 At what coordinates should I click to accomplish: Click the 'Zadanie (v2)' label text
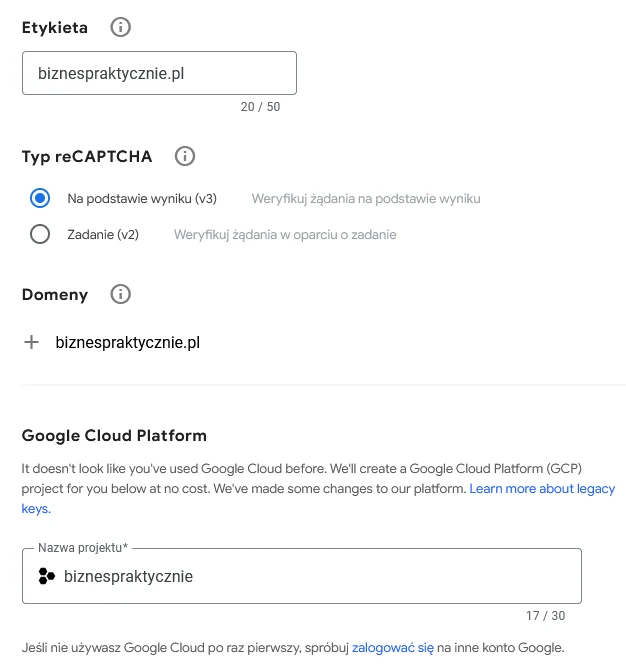click(x=103, y=235)
